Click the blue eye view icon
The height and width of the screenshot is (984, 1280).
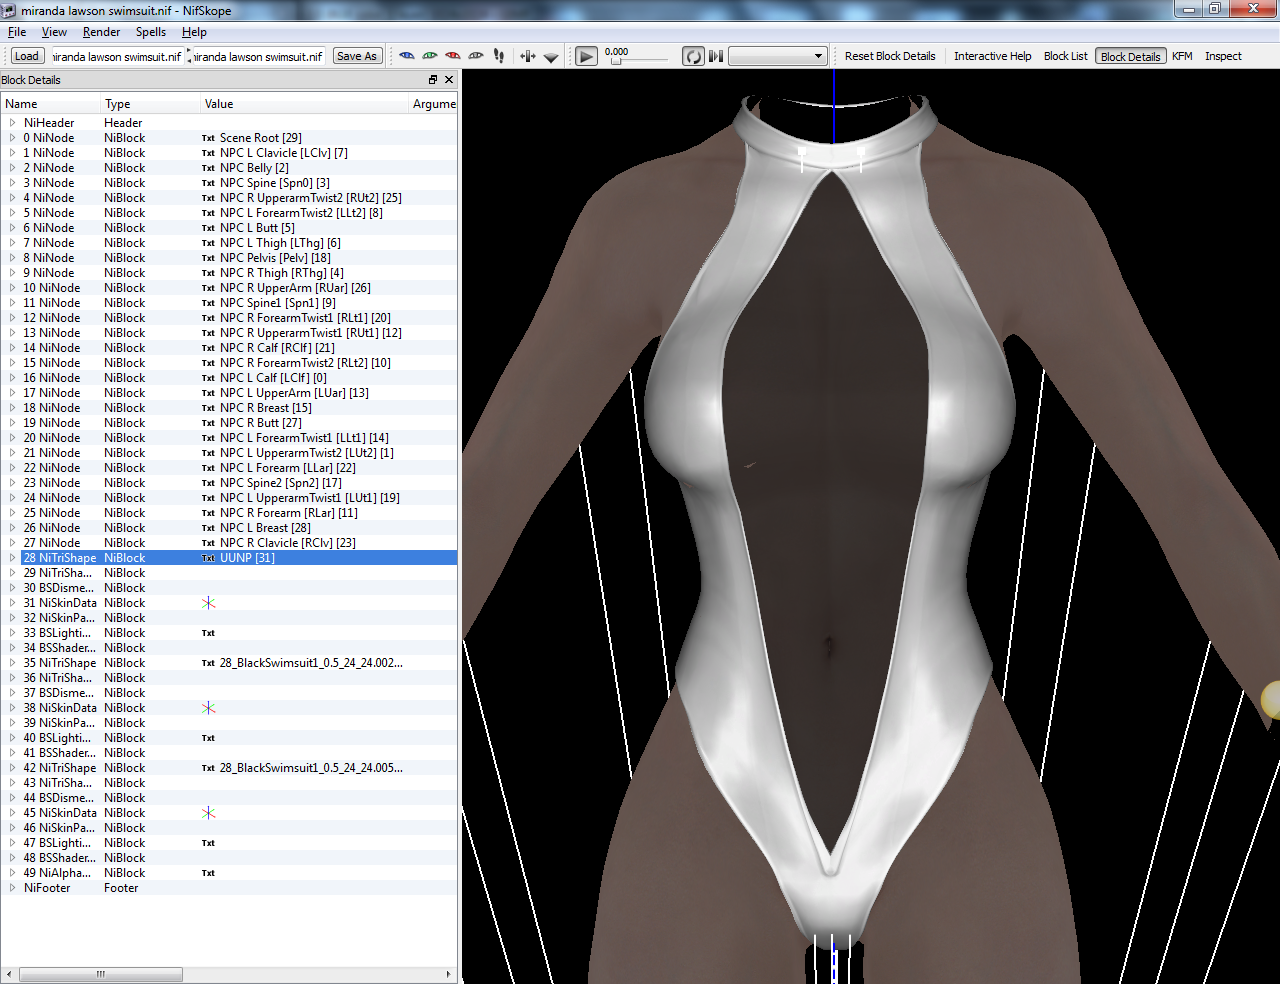[x=406, y=56]
